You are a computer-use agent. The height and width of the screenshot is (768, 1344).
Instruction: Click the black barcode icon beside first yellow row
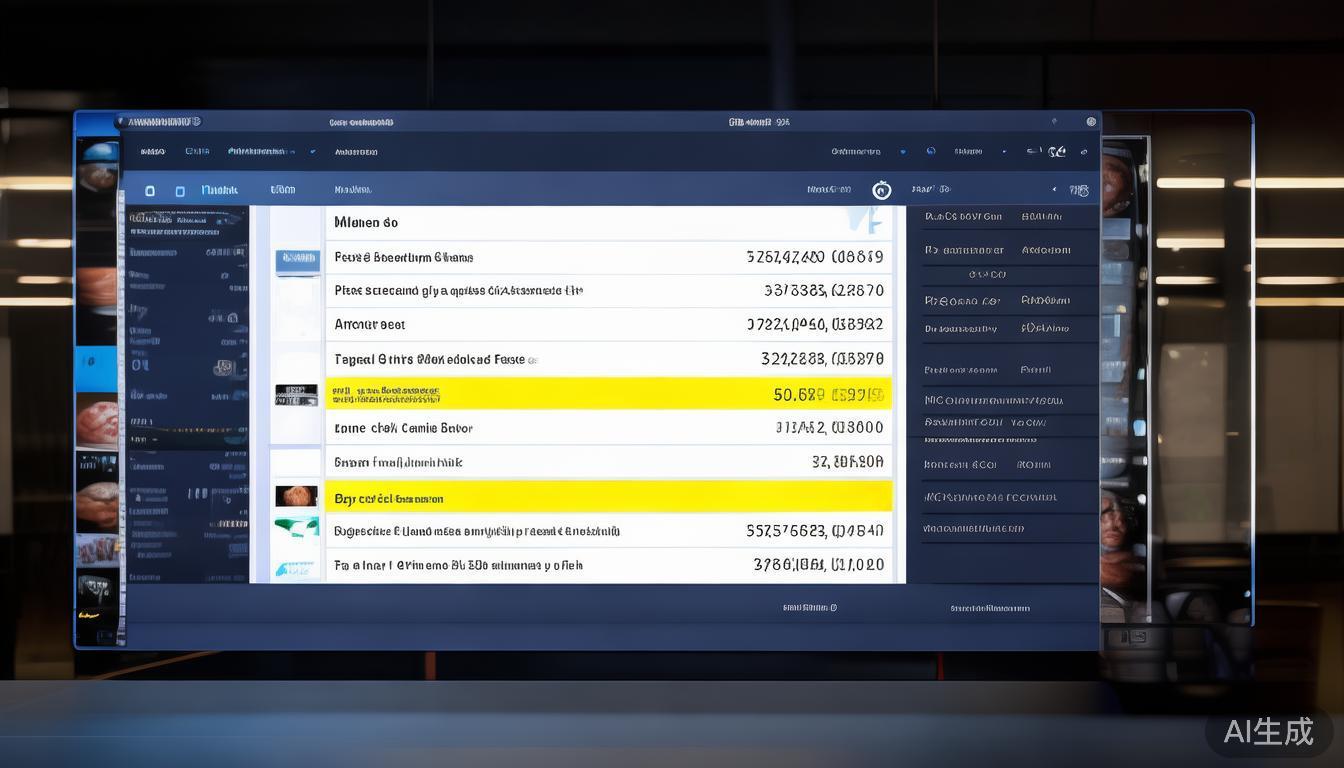coord(296,395)
